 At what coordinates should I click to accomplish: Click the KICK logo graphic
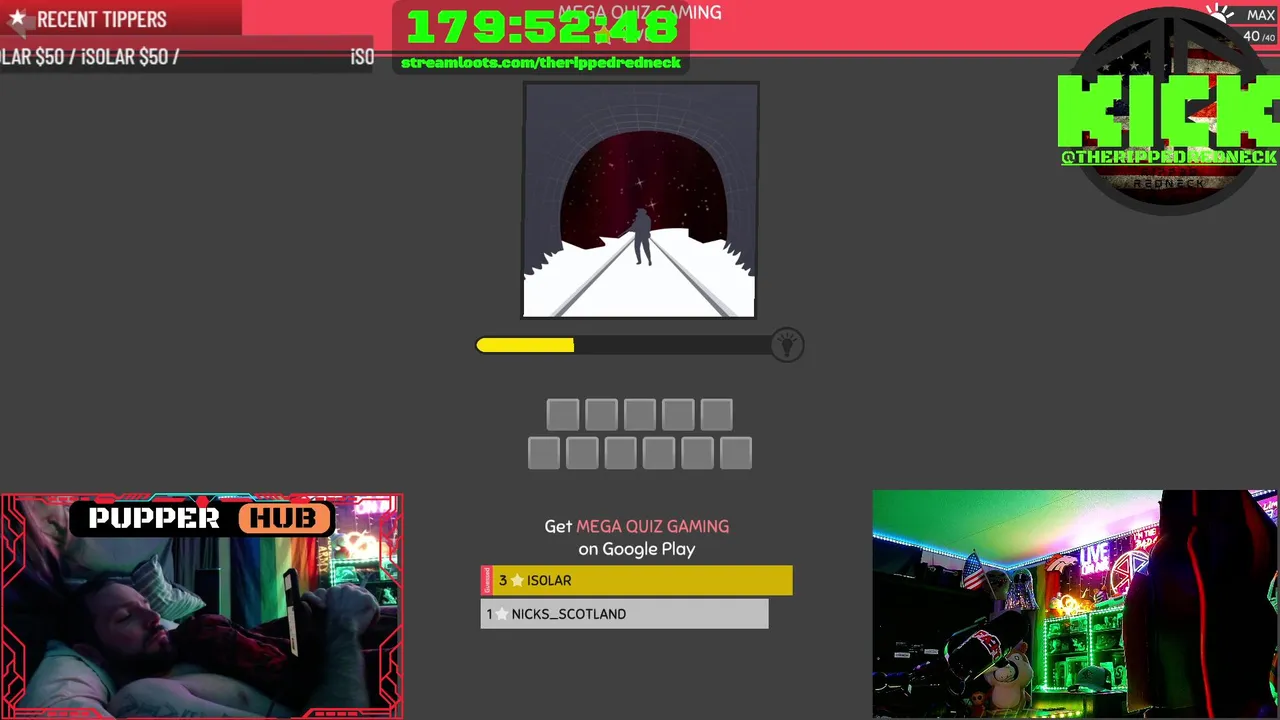point(1168,110)
